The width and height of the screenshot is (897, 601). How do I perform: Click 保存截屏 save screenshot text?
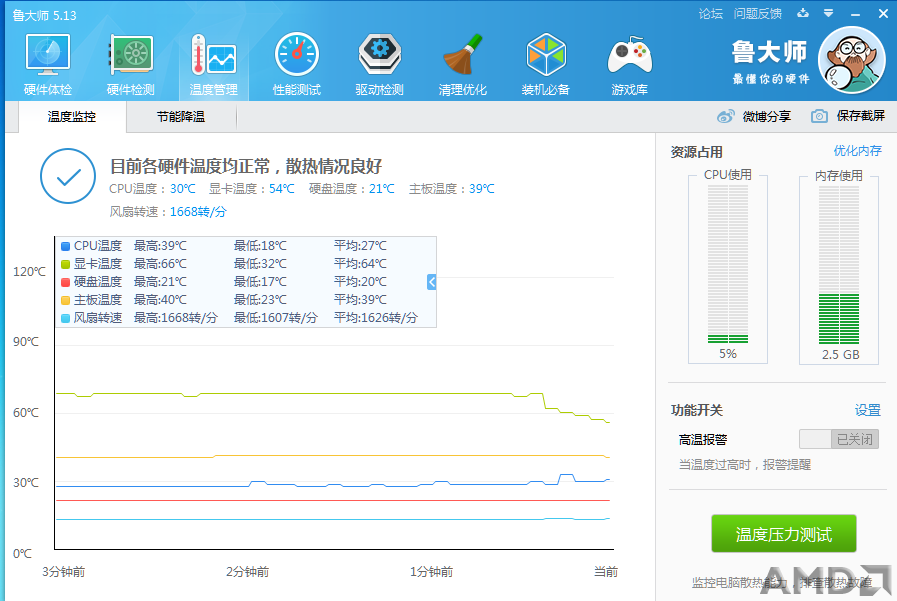pos(860,116)
